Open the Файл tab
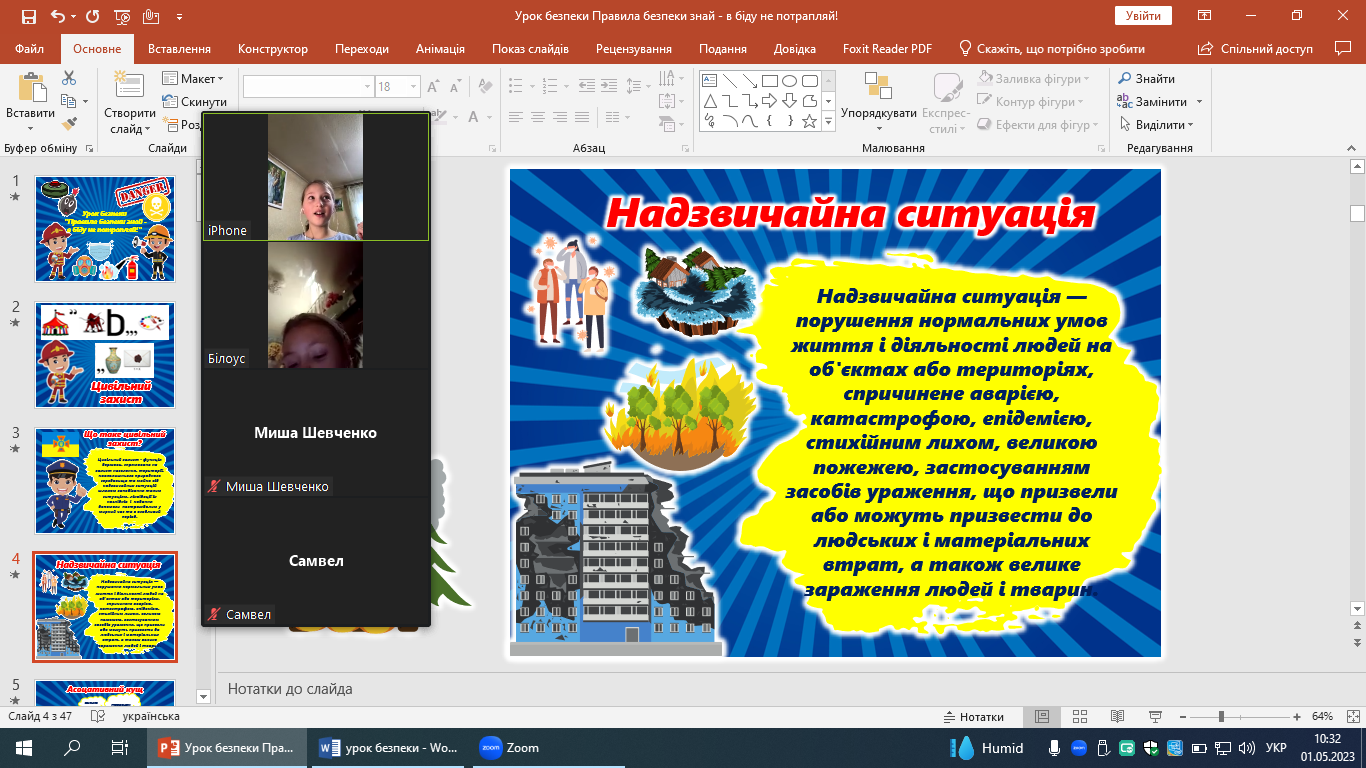Viewport: 1366px width, 768px height. tap(30, 48)
